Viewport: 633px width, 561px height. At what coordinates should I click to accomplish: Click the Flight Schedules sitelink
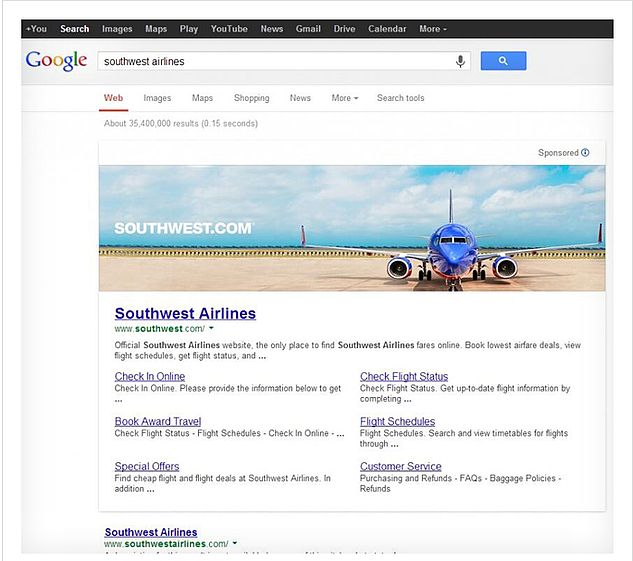pos(397,422)
